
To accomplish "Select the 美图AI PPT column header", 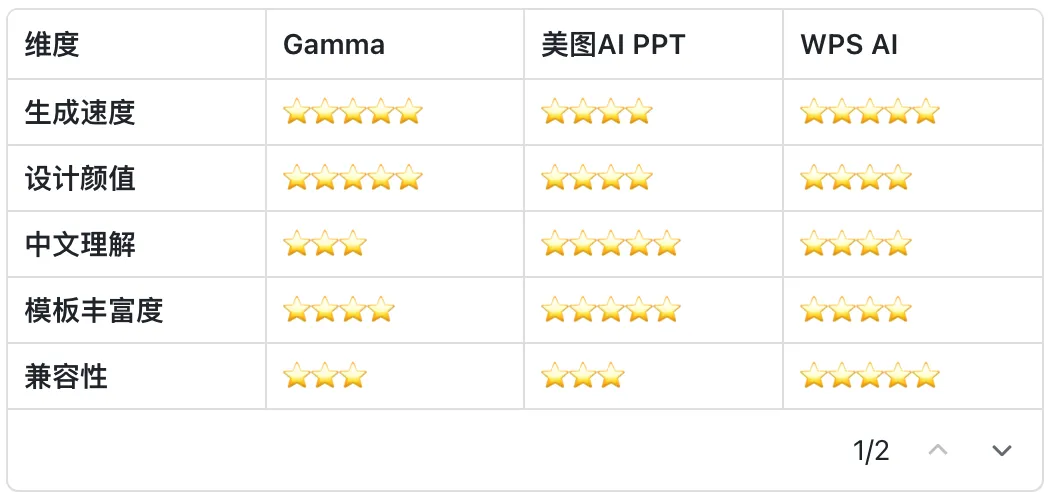I will 613,45.
